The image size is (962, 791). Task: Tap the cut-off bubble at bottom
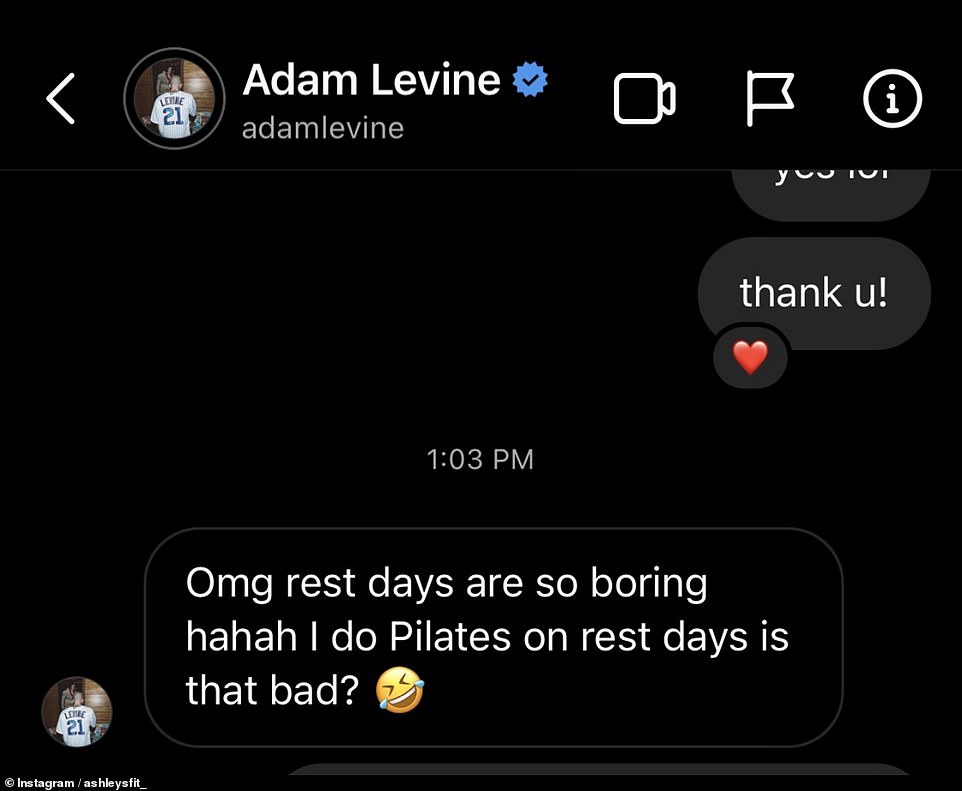click(x=598, y=769)
